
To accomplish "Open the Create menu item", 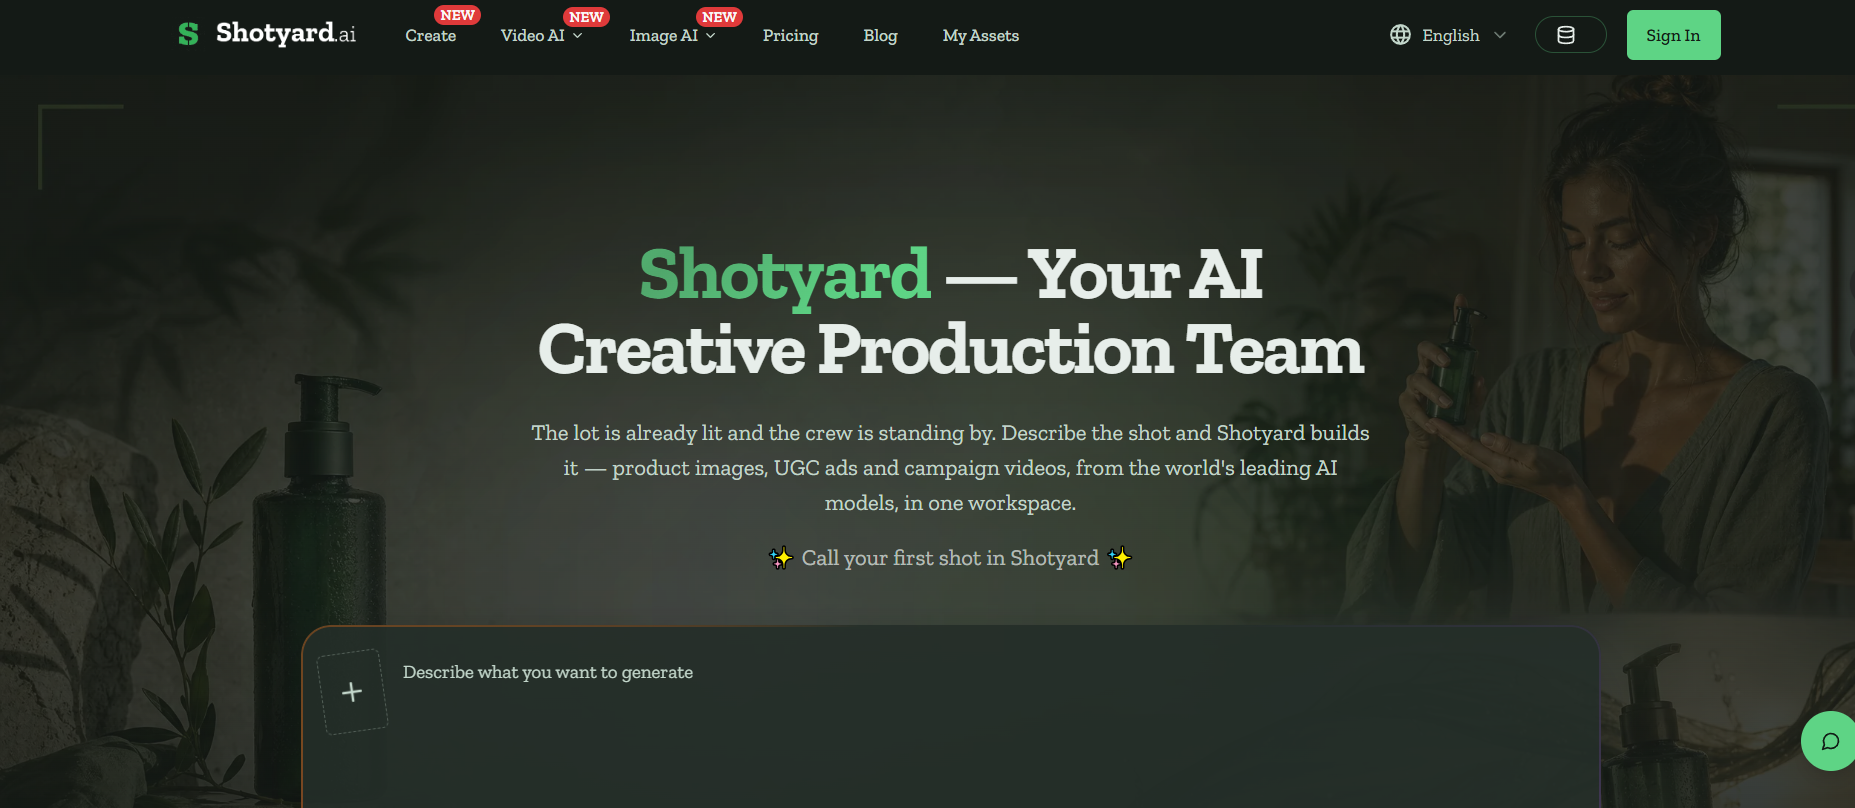I will pyautogui.click(x=431, y=36).
